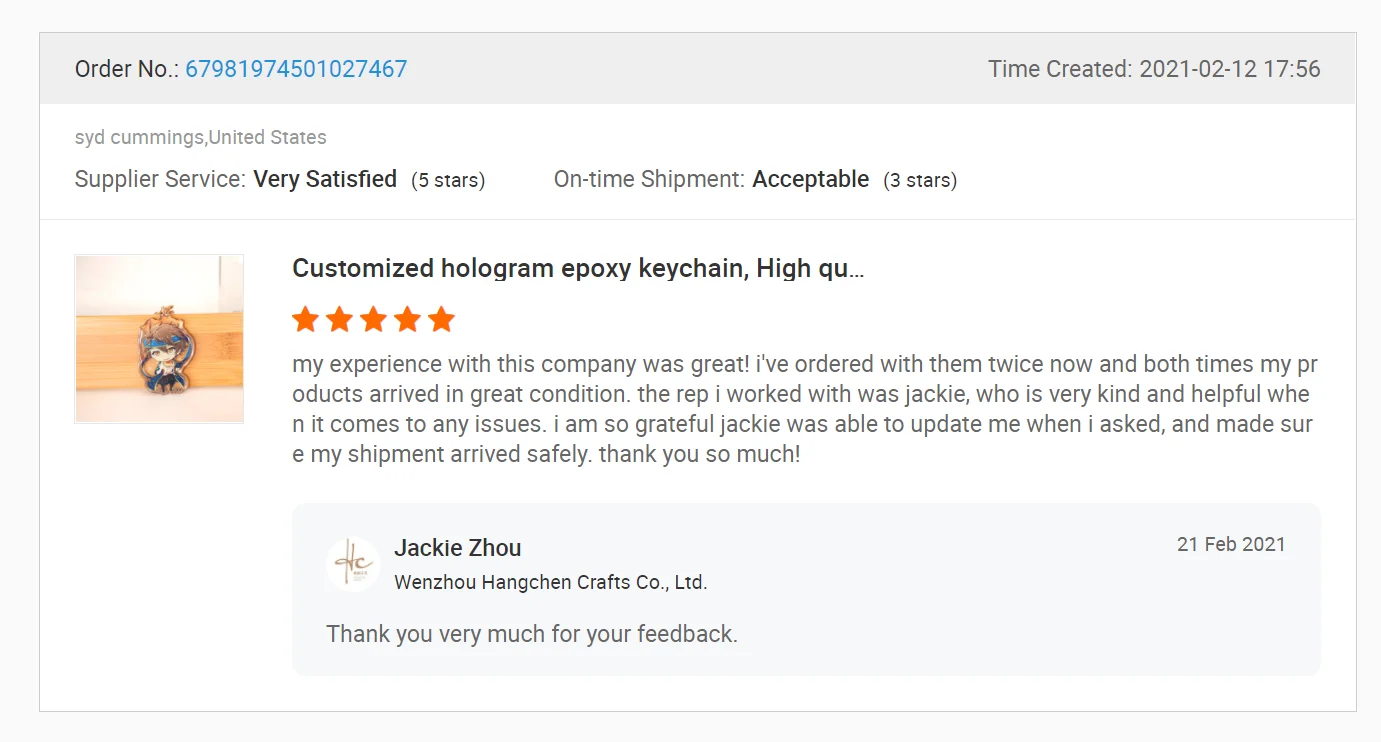Click the fifth orange rating star
Screen dimensions: 1381x742
(x=441, y=320)
